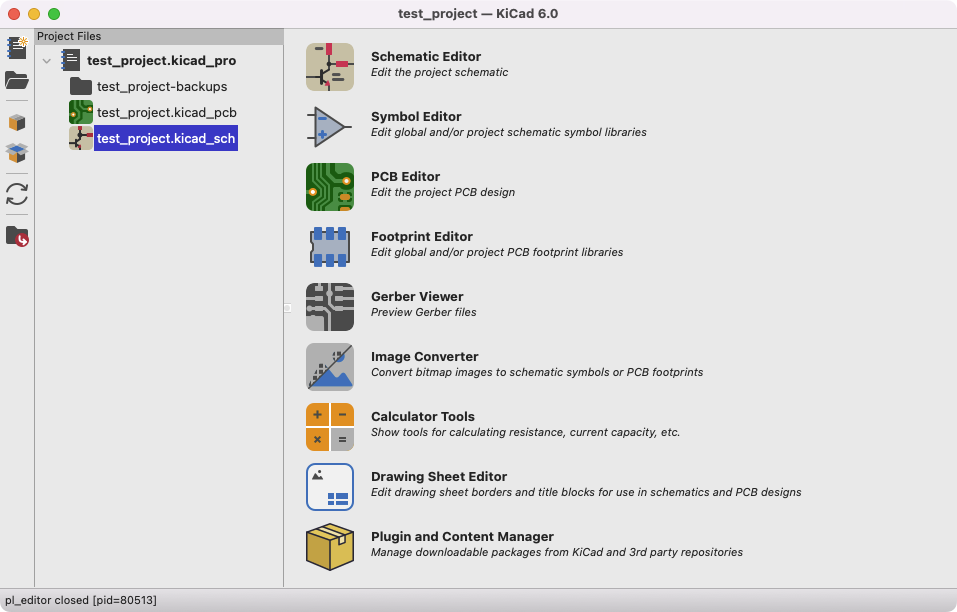Launch the Drawing Sheet Editor icon
Screen dimensions: 957x612
point(330,487)
